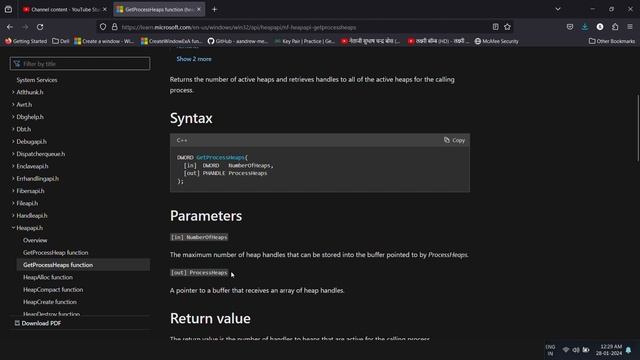Switch to the Channel content YouTube Studio tab
Viewport: 640px width, 360px height.
pos(65,9)
